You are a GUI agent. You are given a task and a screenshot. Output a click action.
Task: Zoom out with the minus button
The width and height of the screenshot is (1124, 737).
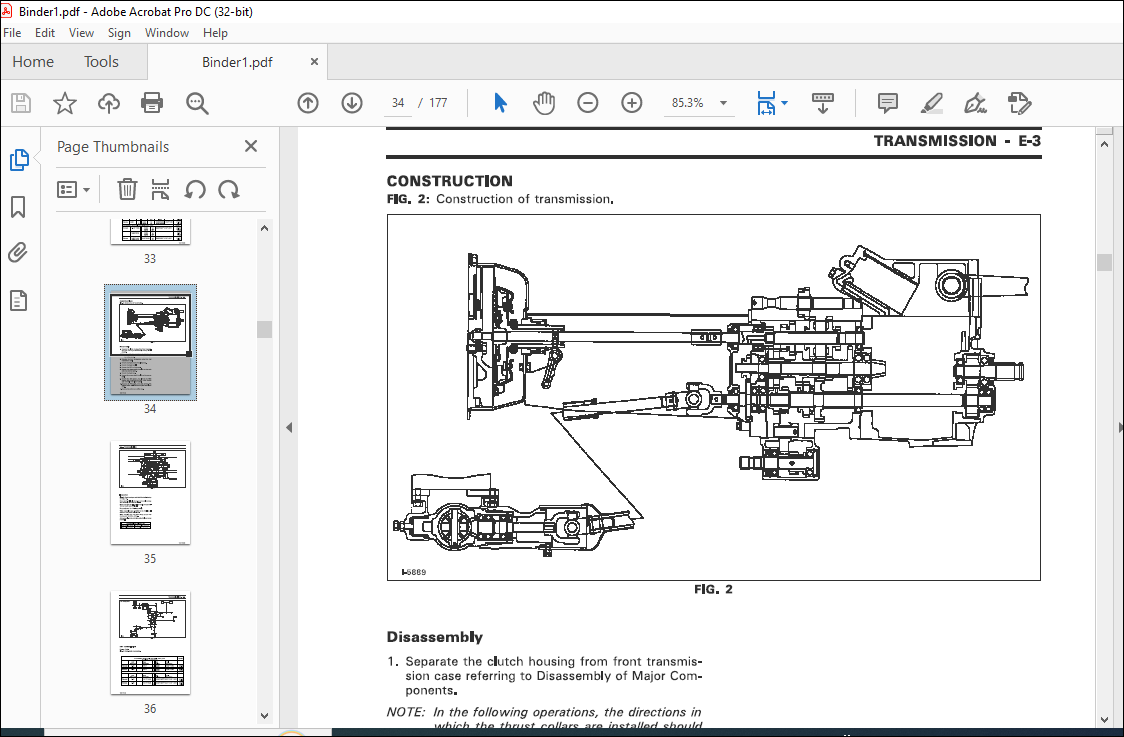(588, 103)
